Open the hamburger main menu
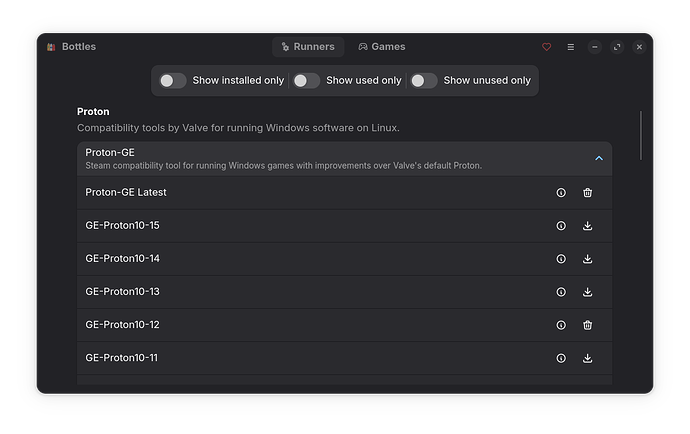Screen dimensions: 690x434 (571, 47)
